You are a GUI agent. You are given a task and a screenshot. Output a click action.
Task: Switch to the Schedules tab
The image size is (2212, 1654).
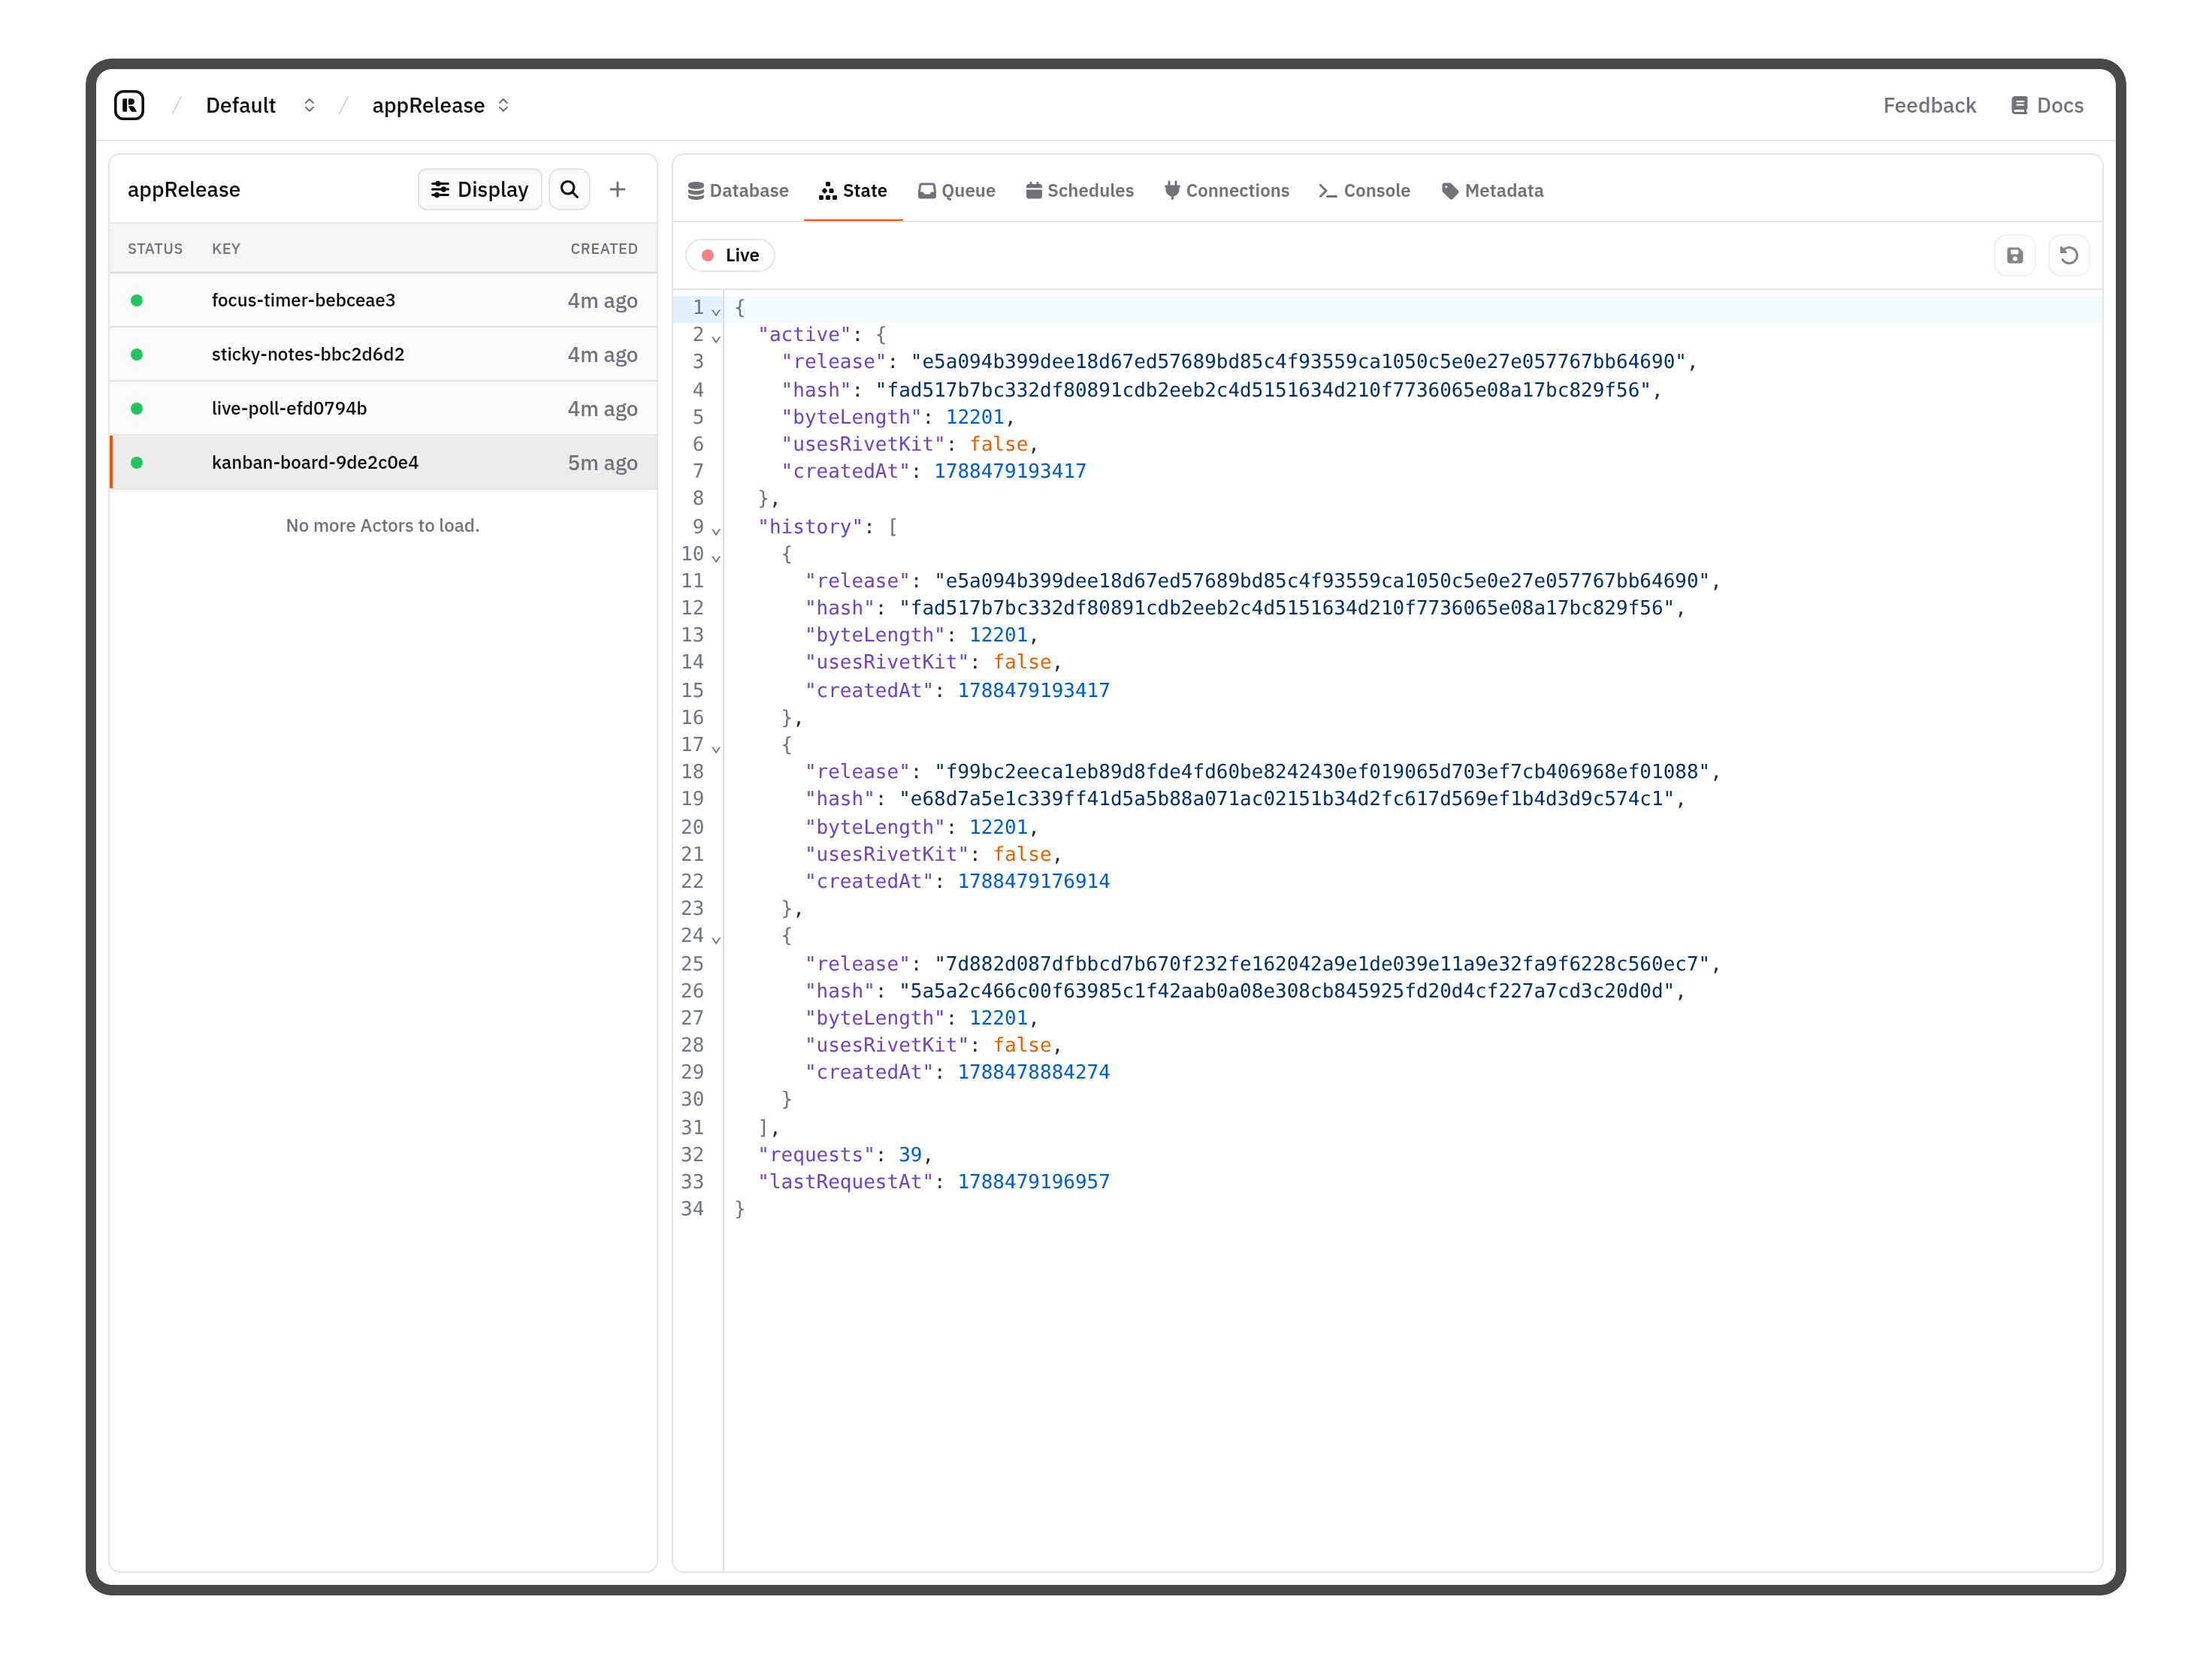click(1080, 190)
